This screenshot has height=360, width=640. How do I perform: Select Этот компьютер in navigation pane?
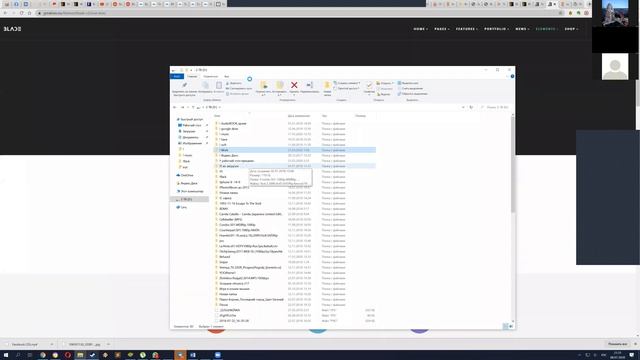[x=190, y=191]
